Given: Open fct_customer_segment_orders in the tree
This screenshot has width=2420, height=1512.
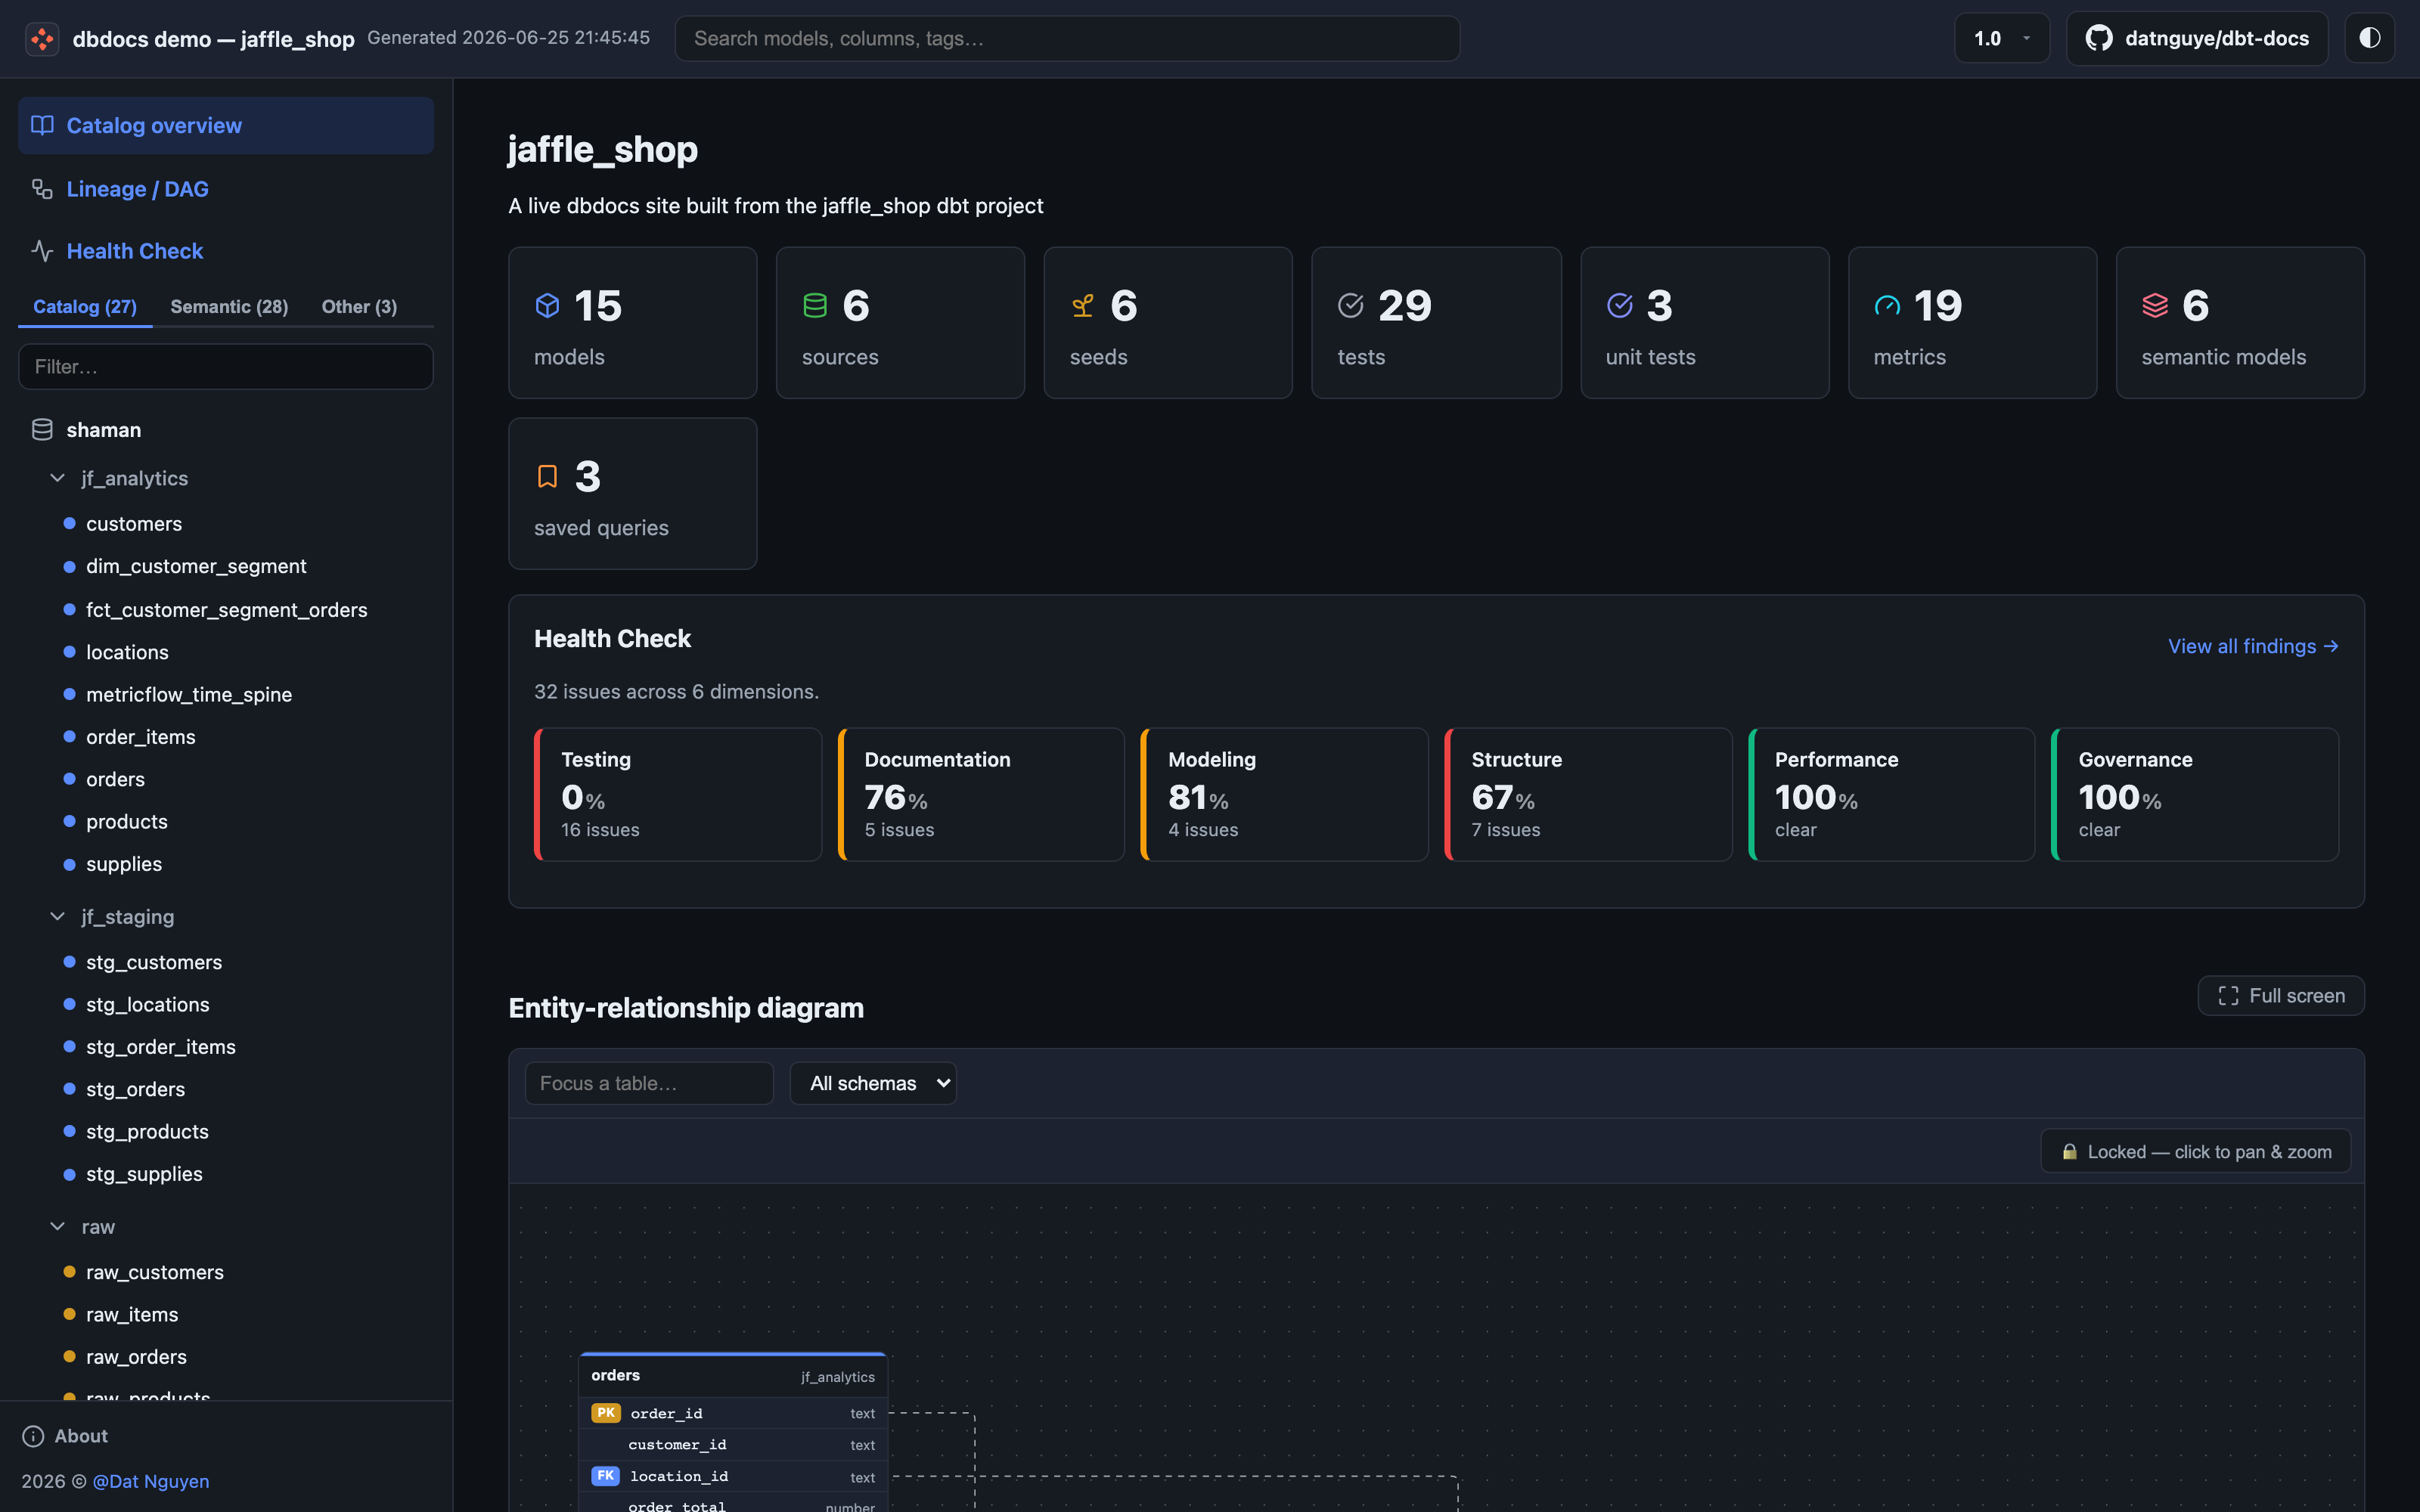Looking at the screenshot, I should tap(226, 610).
